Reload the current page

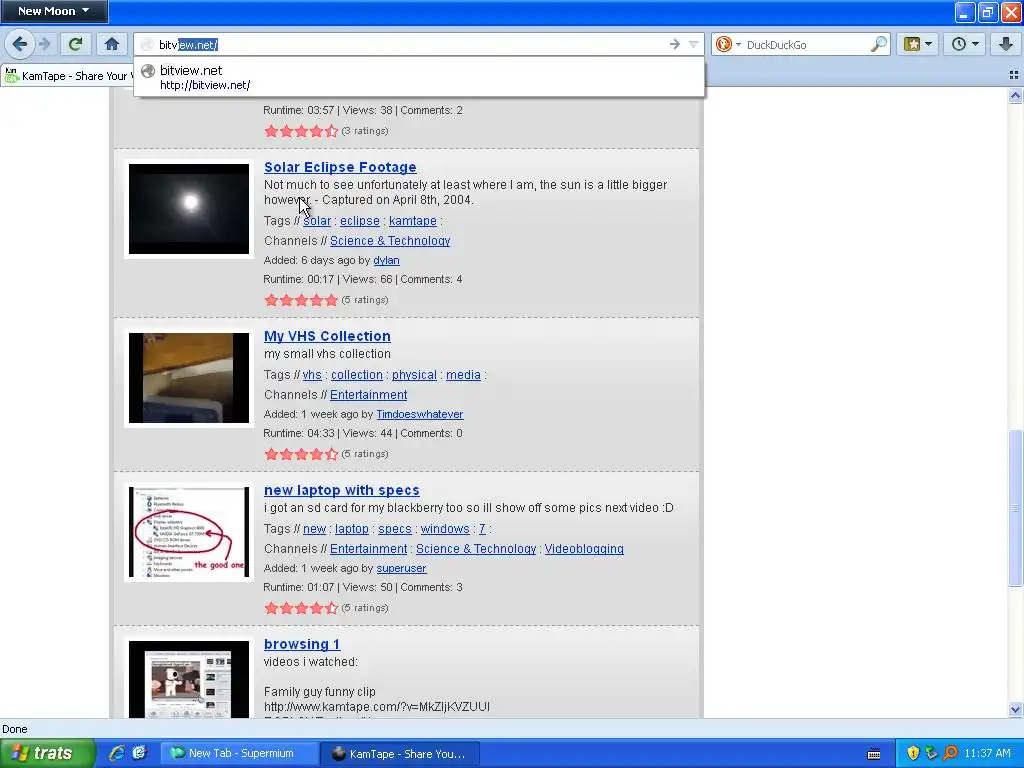pos(75,44)
